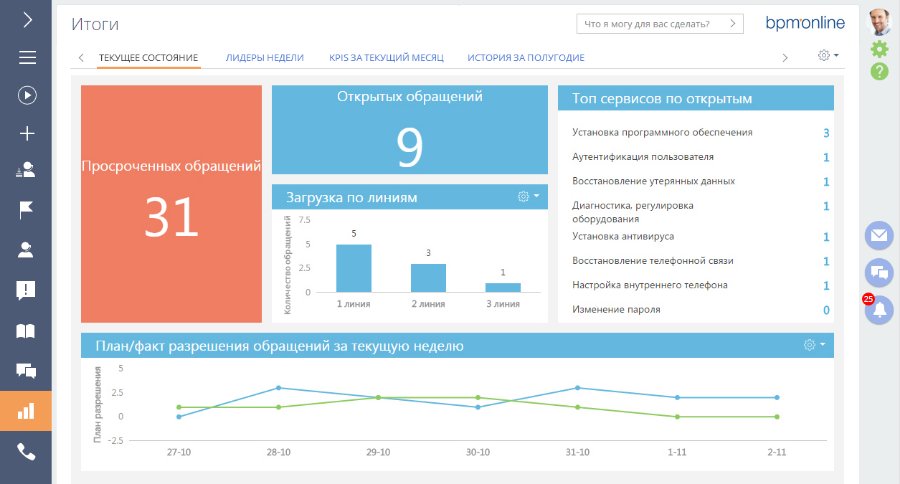
Task: Switch to the KPIs за текущий месяц tab
Action: tap(386, 58)
